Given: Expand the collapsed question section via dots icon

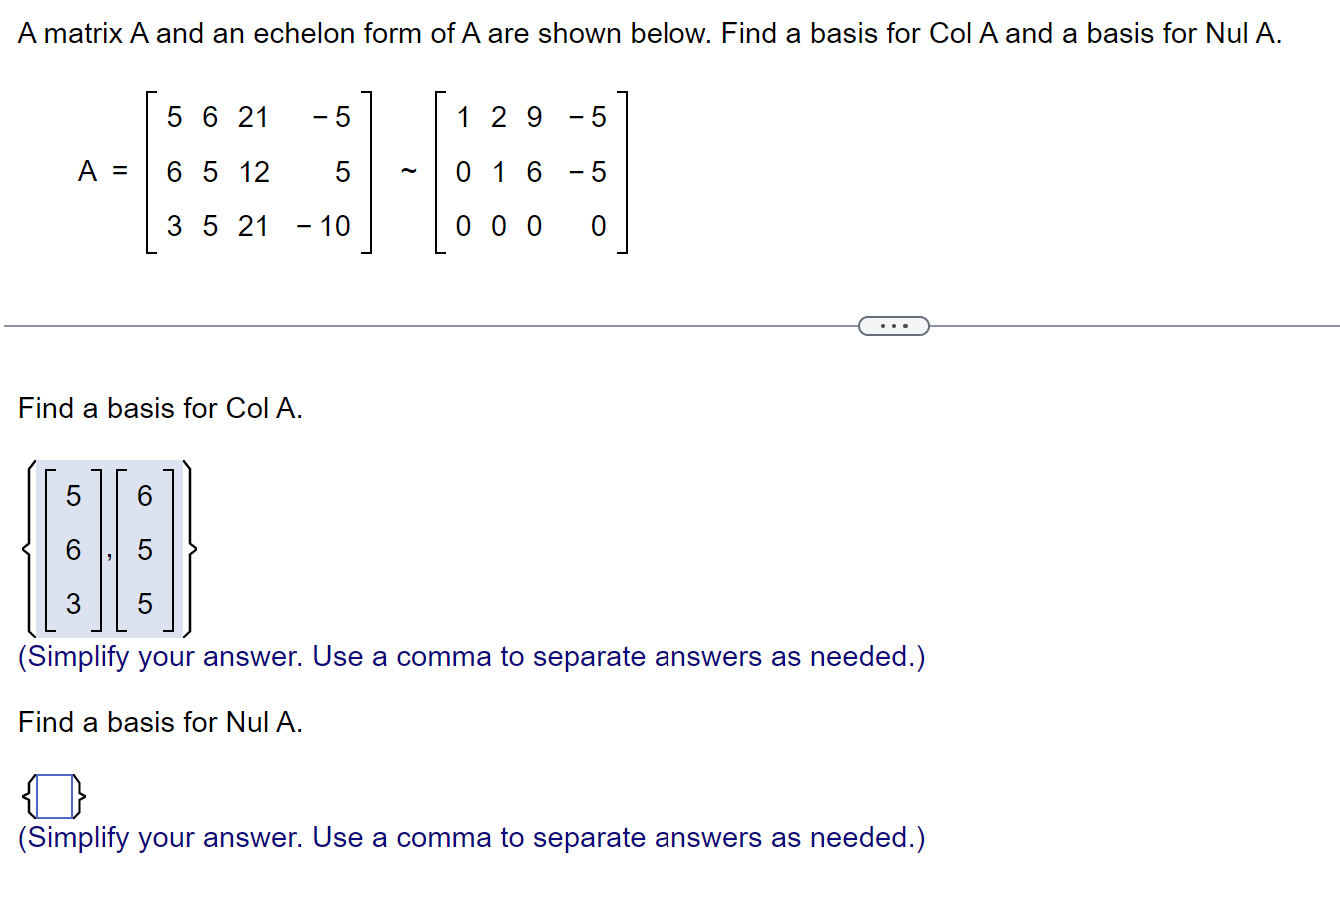Looking at the screenshot, I should click(894, 325).
